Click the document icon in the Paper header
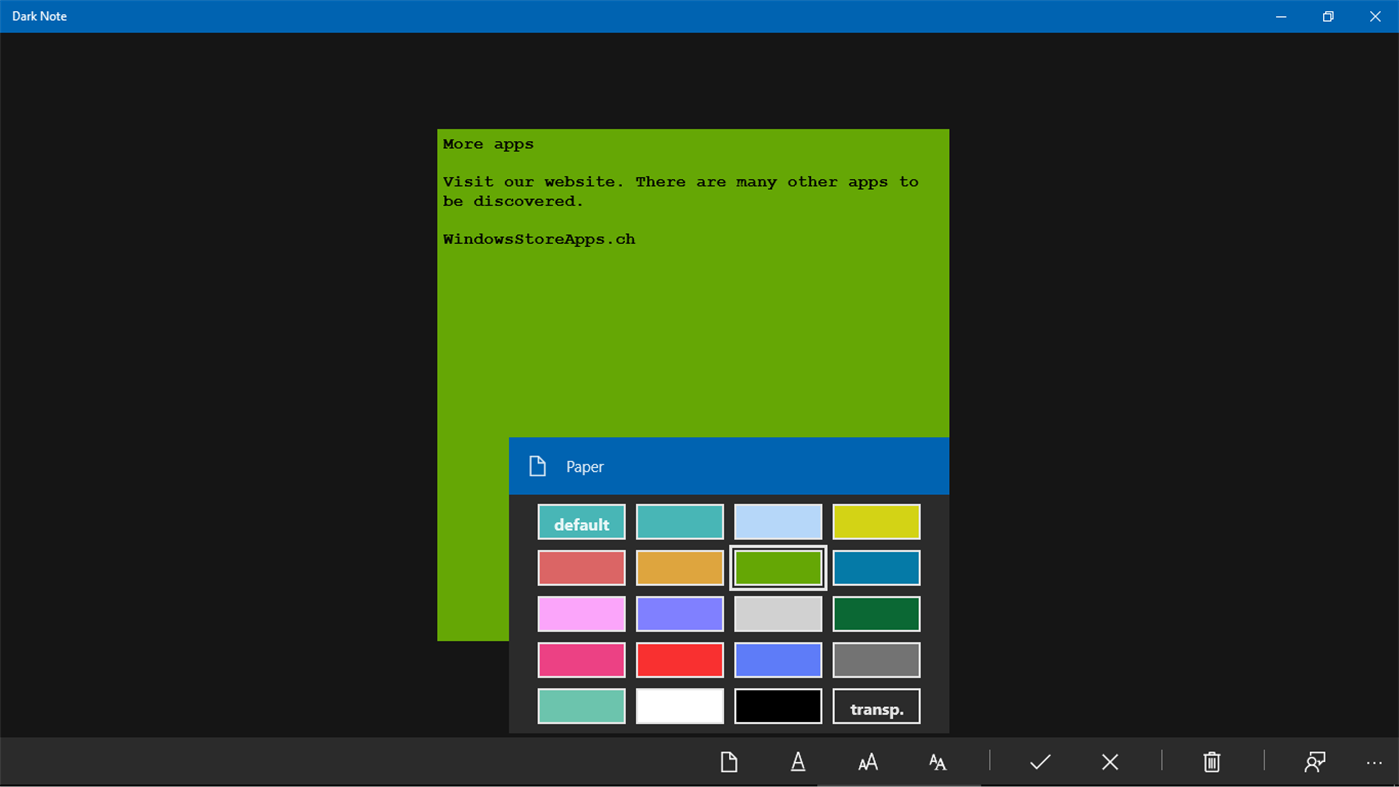Screen dimensions: 1399x787 pyautogui.click(x=537, y=465)
